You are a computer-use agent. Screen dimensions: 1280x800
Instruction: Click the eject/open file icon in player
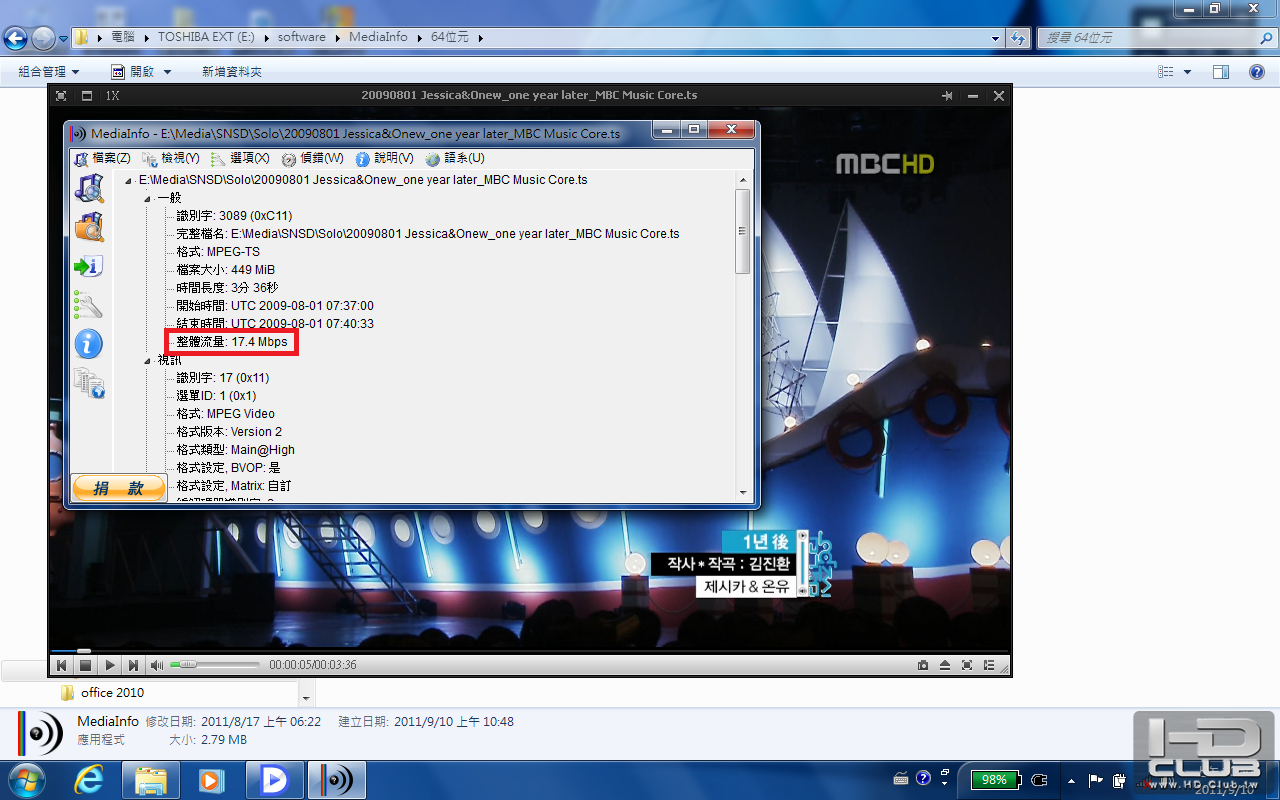945,665
